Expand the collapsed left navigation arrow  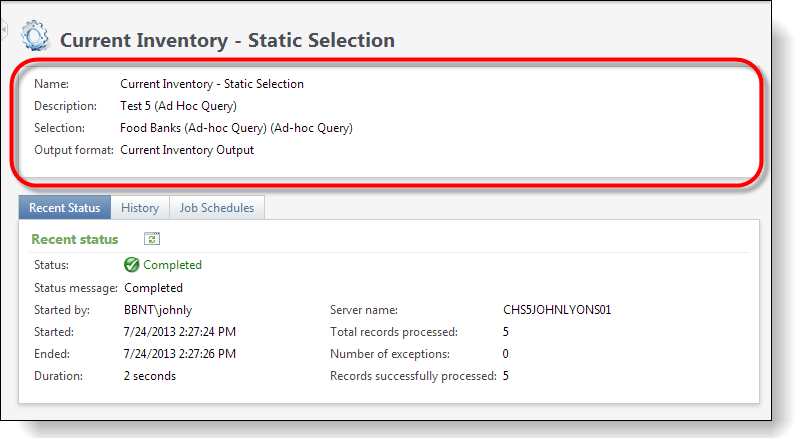[4, 29]
